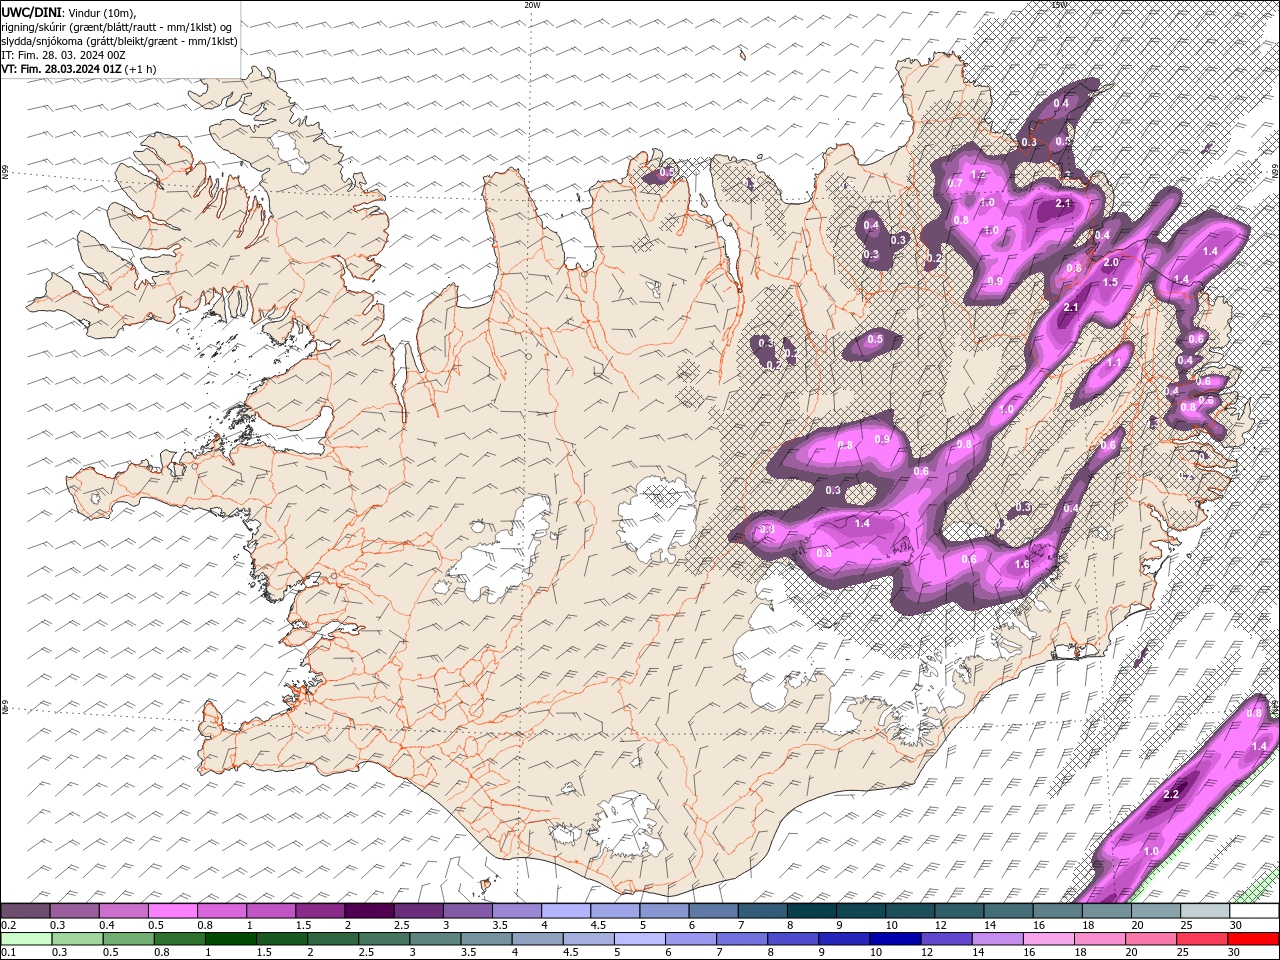
Task: Click the '2.0' precipitation value on the map
Action: [1110, 263]
